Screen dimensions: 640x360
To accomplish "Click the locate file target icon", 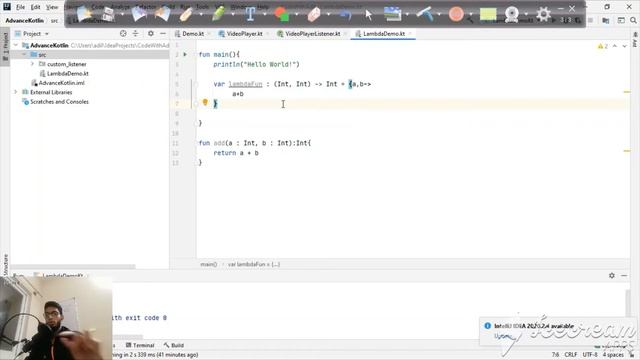I will tap(123, 33).
